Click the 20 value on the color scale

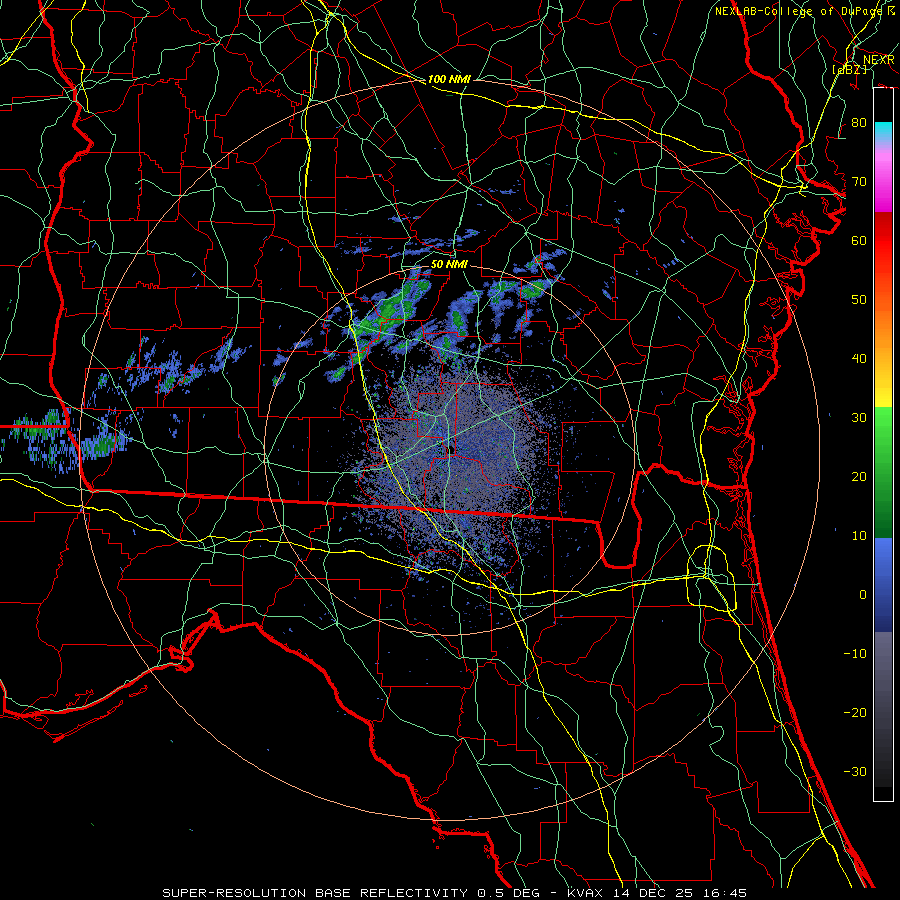pos(859,476)
